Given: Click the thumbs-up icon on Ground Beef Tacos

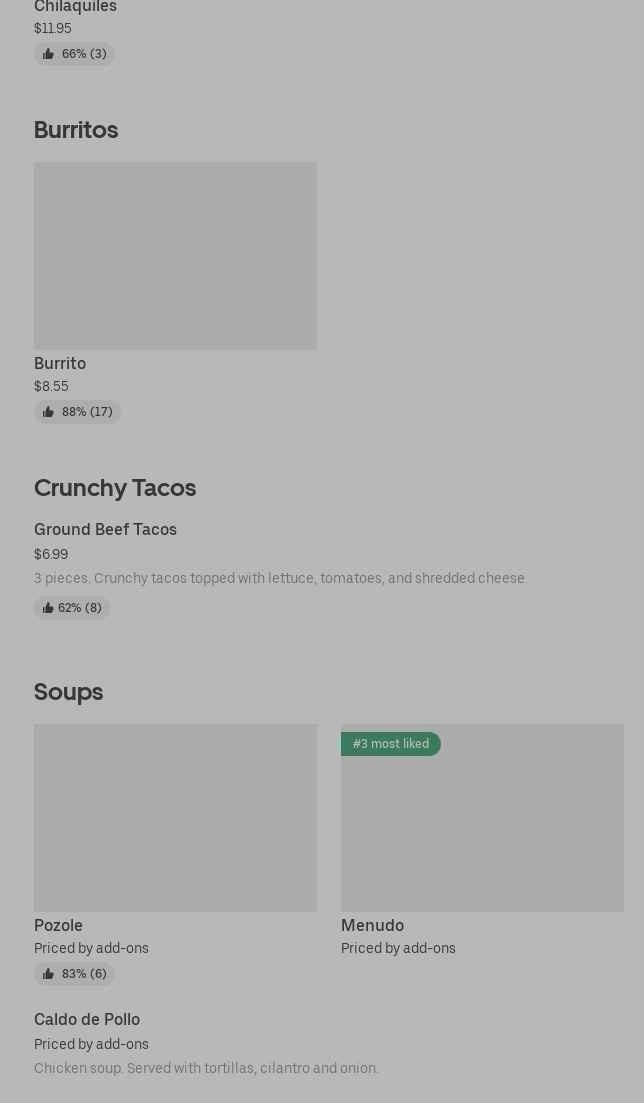Looking at the screenshot, I should (47, 608).
